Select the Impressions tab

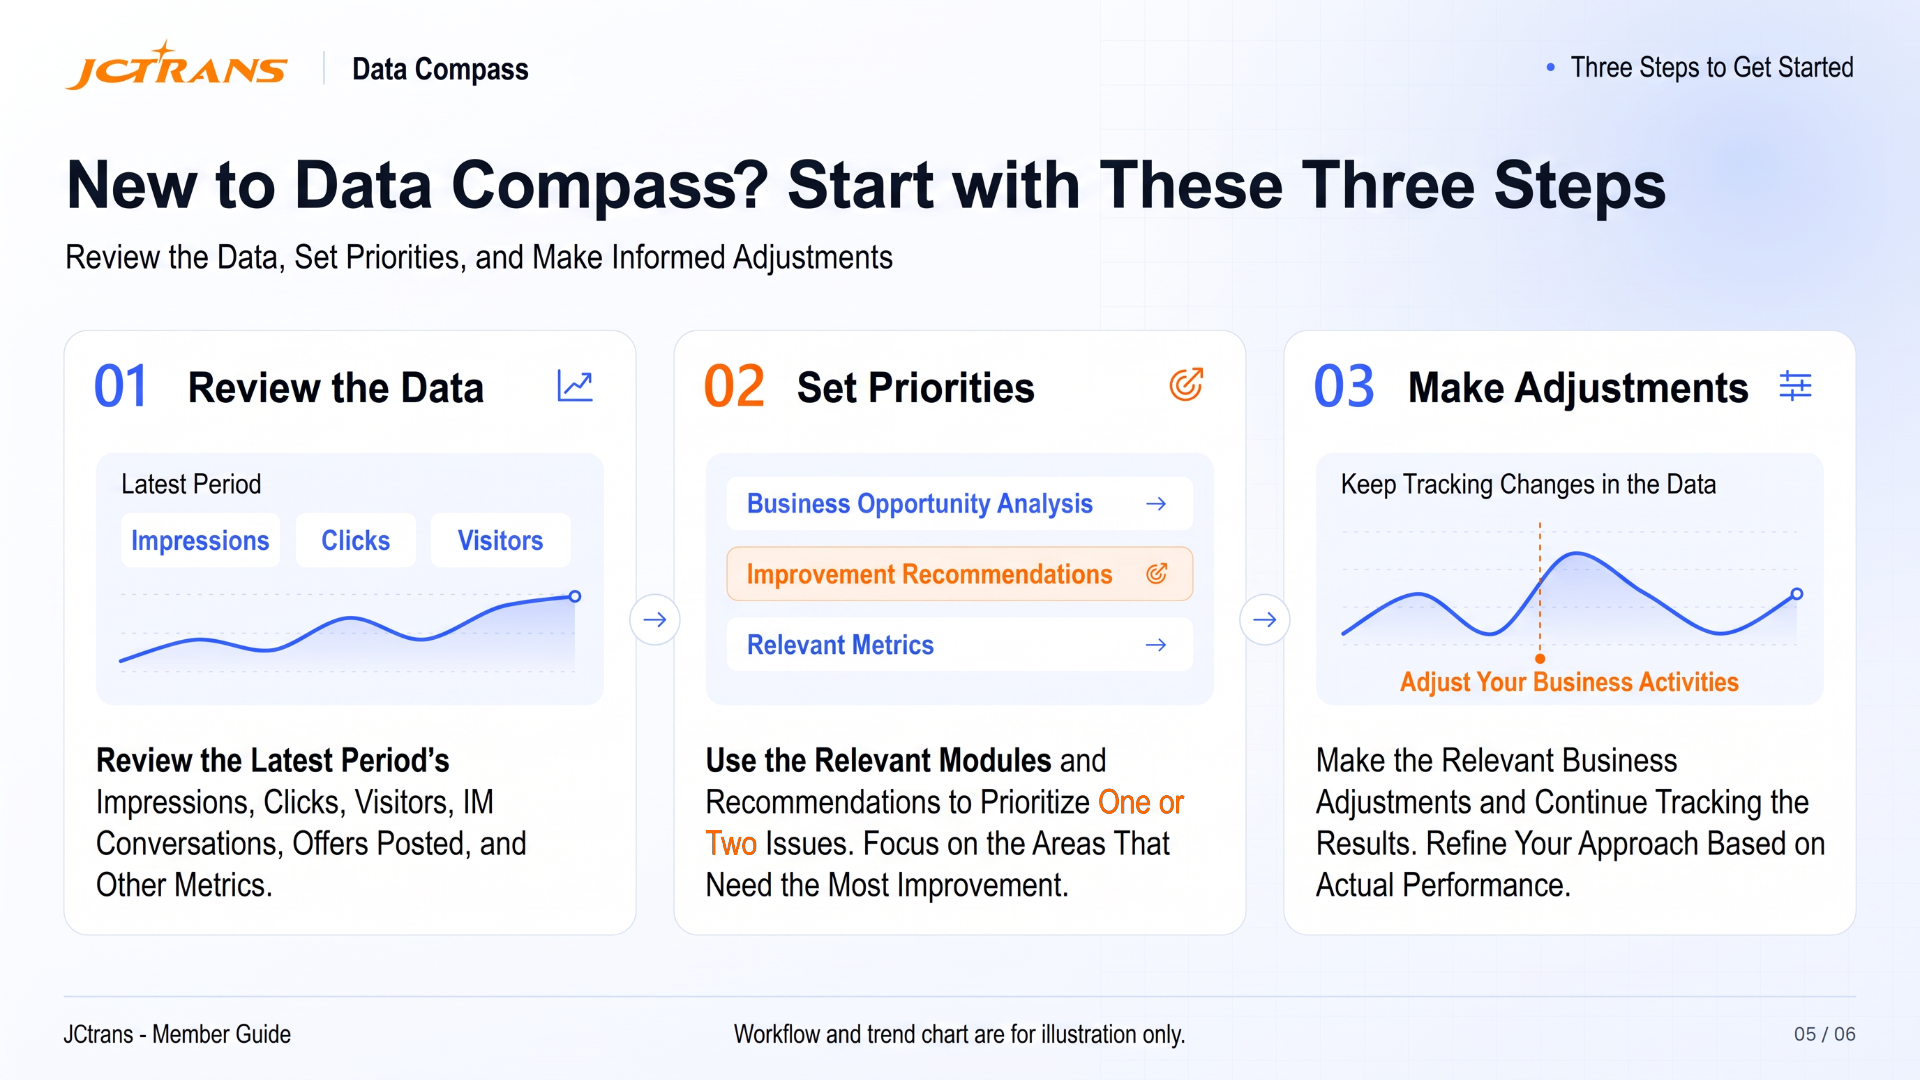coord(200,541)
